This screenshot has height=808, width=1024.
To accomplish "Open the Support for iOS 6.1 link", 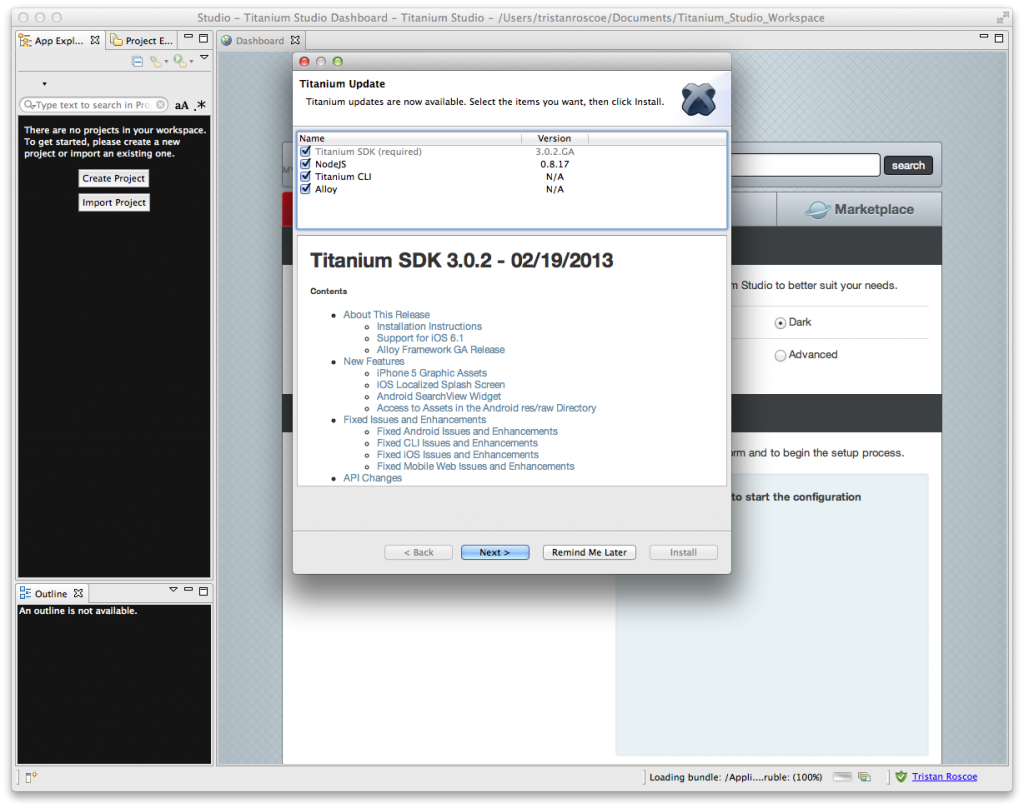I will [420, 338].
